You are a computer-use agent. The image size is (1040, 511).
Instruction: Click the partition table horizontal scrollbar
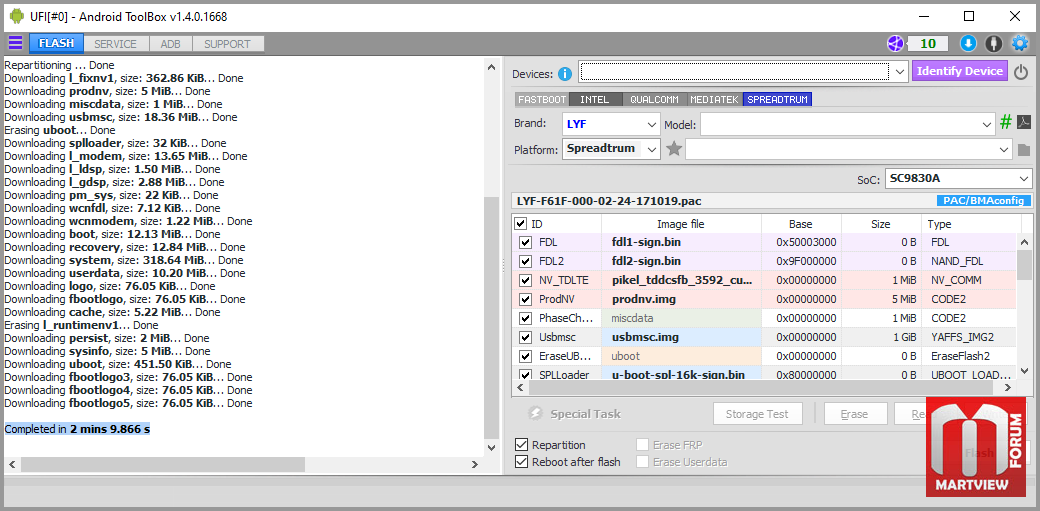coord(763,388)
